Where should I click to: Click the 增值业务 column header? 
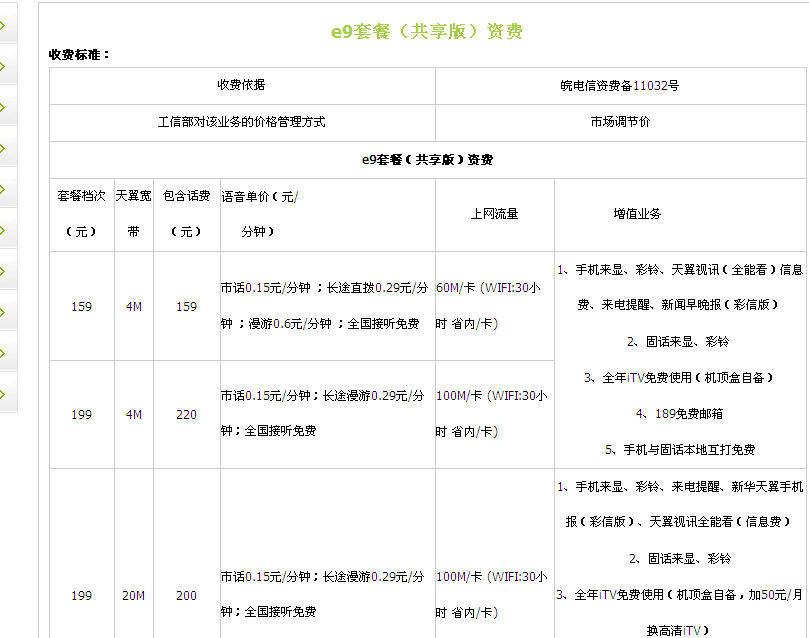click(637, 214)
